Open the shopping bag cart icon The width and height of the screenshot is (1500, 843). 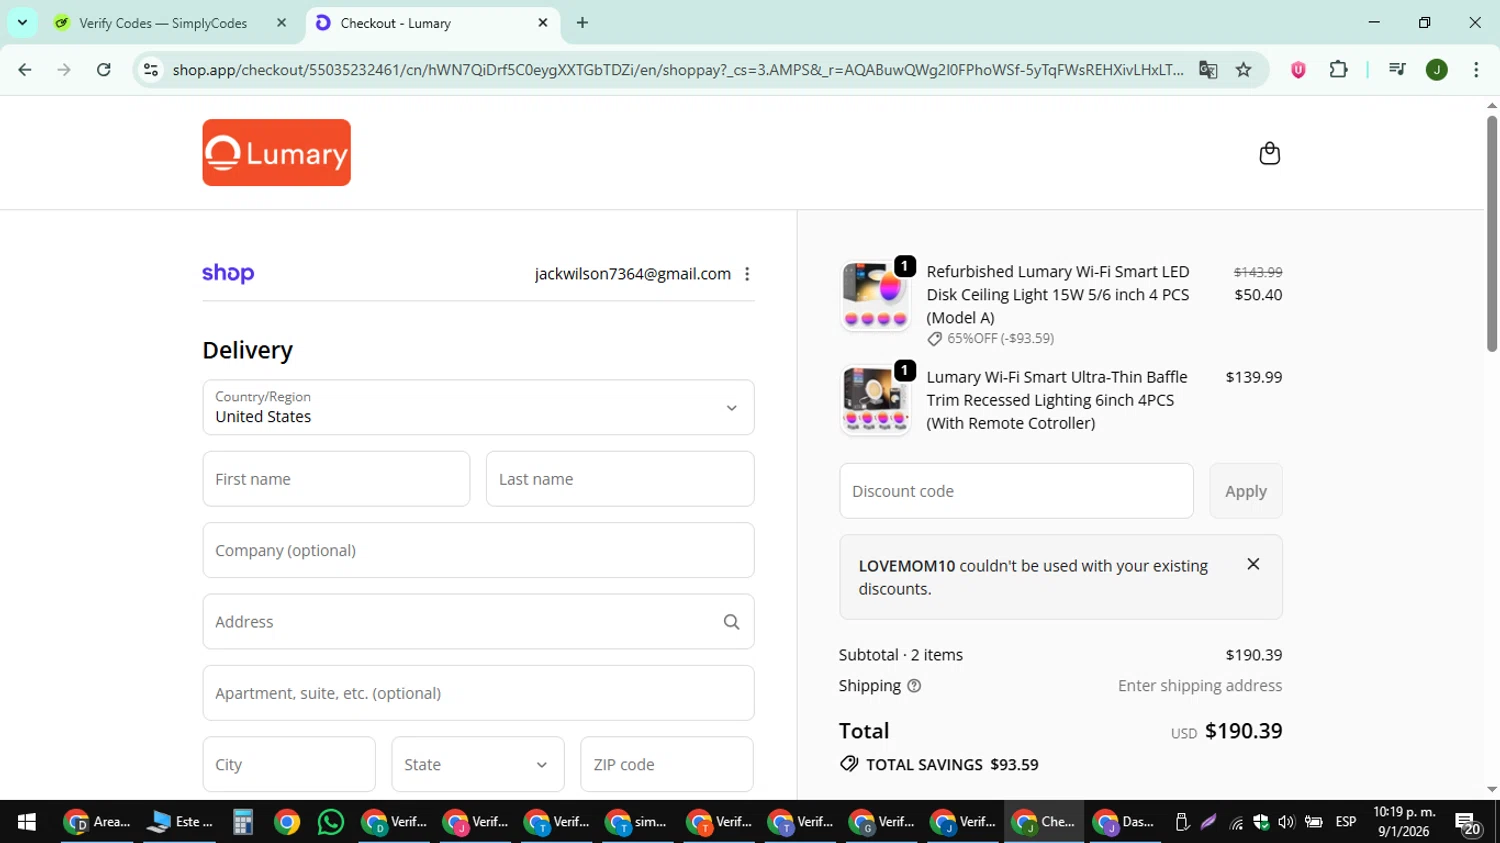click(1269, 153)
